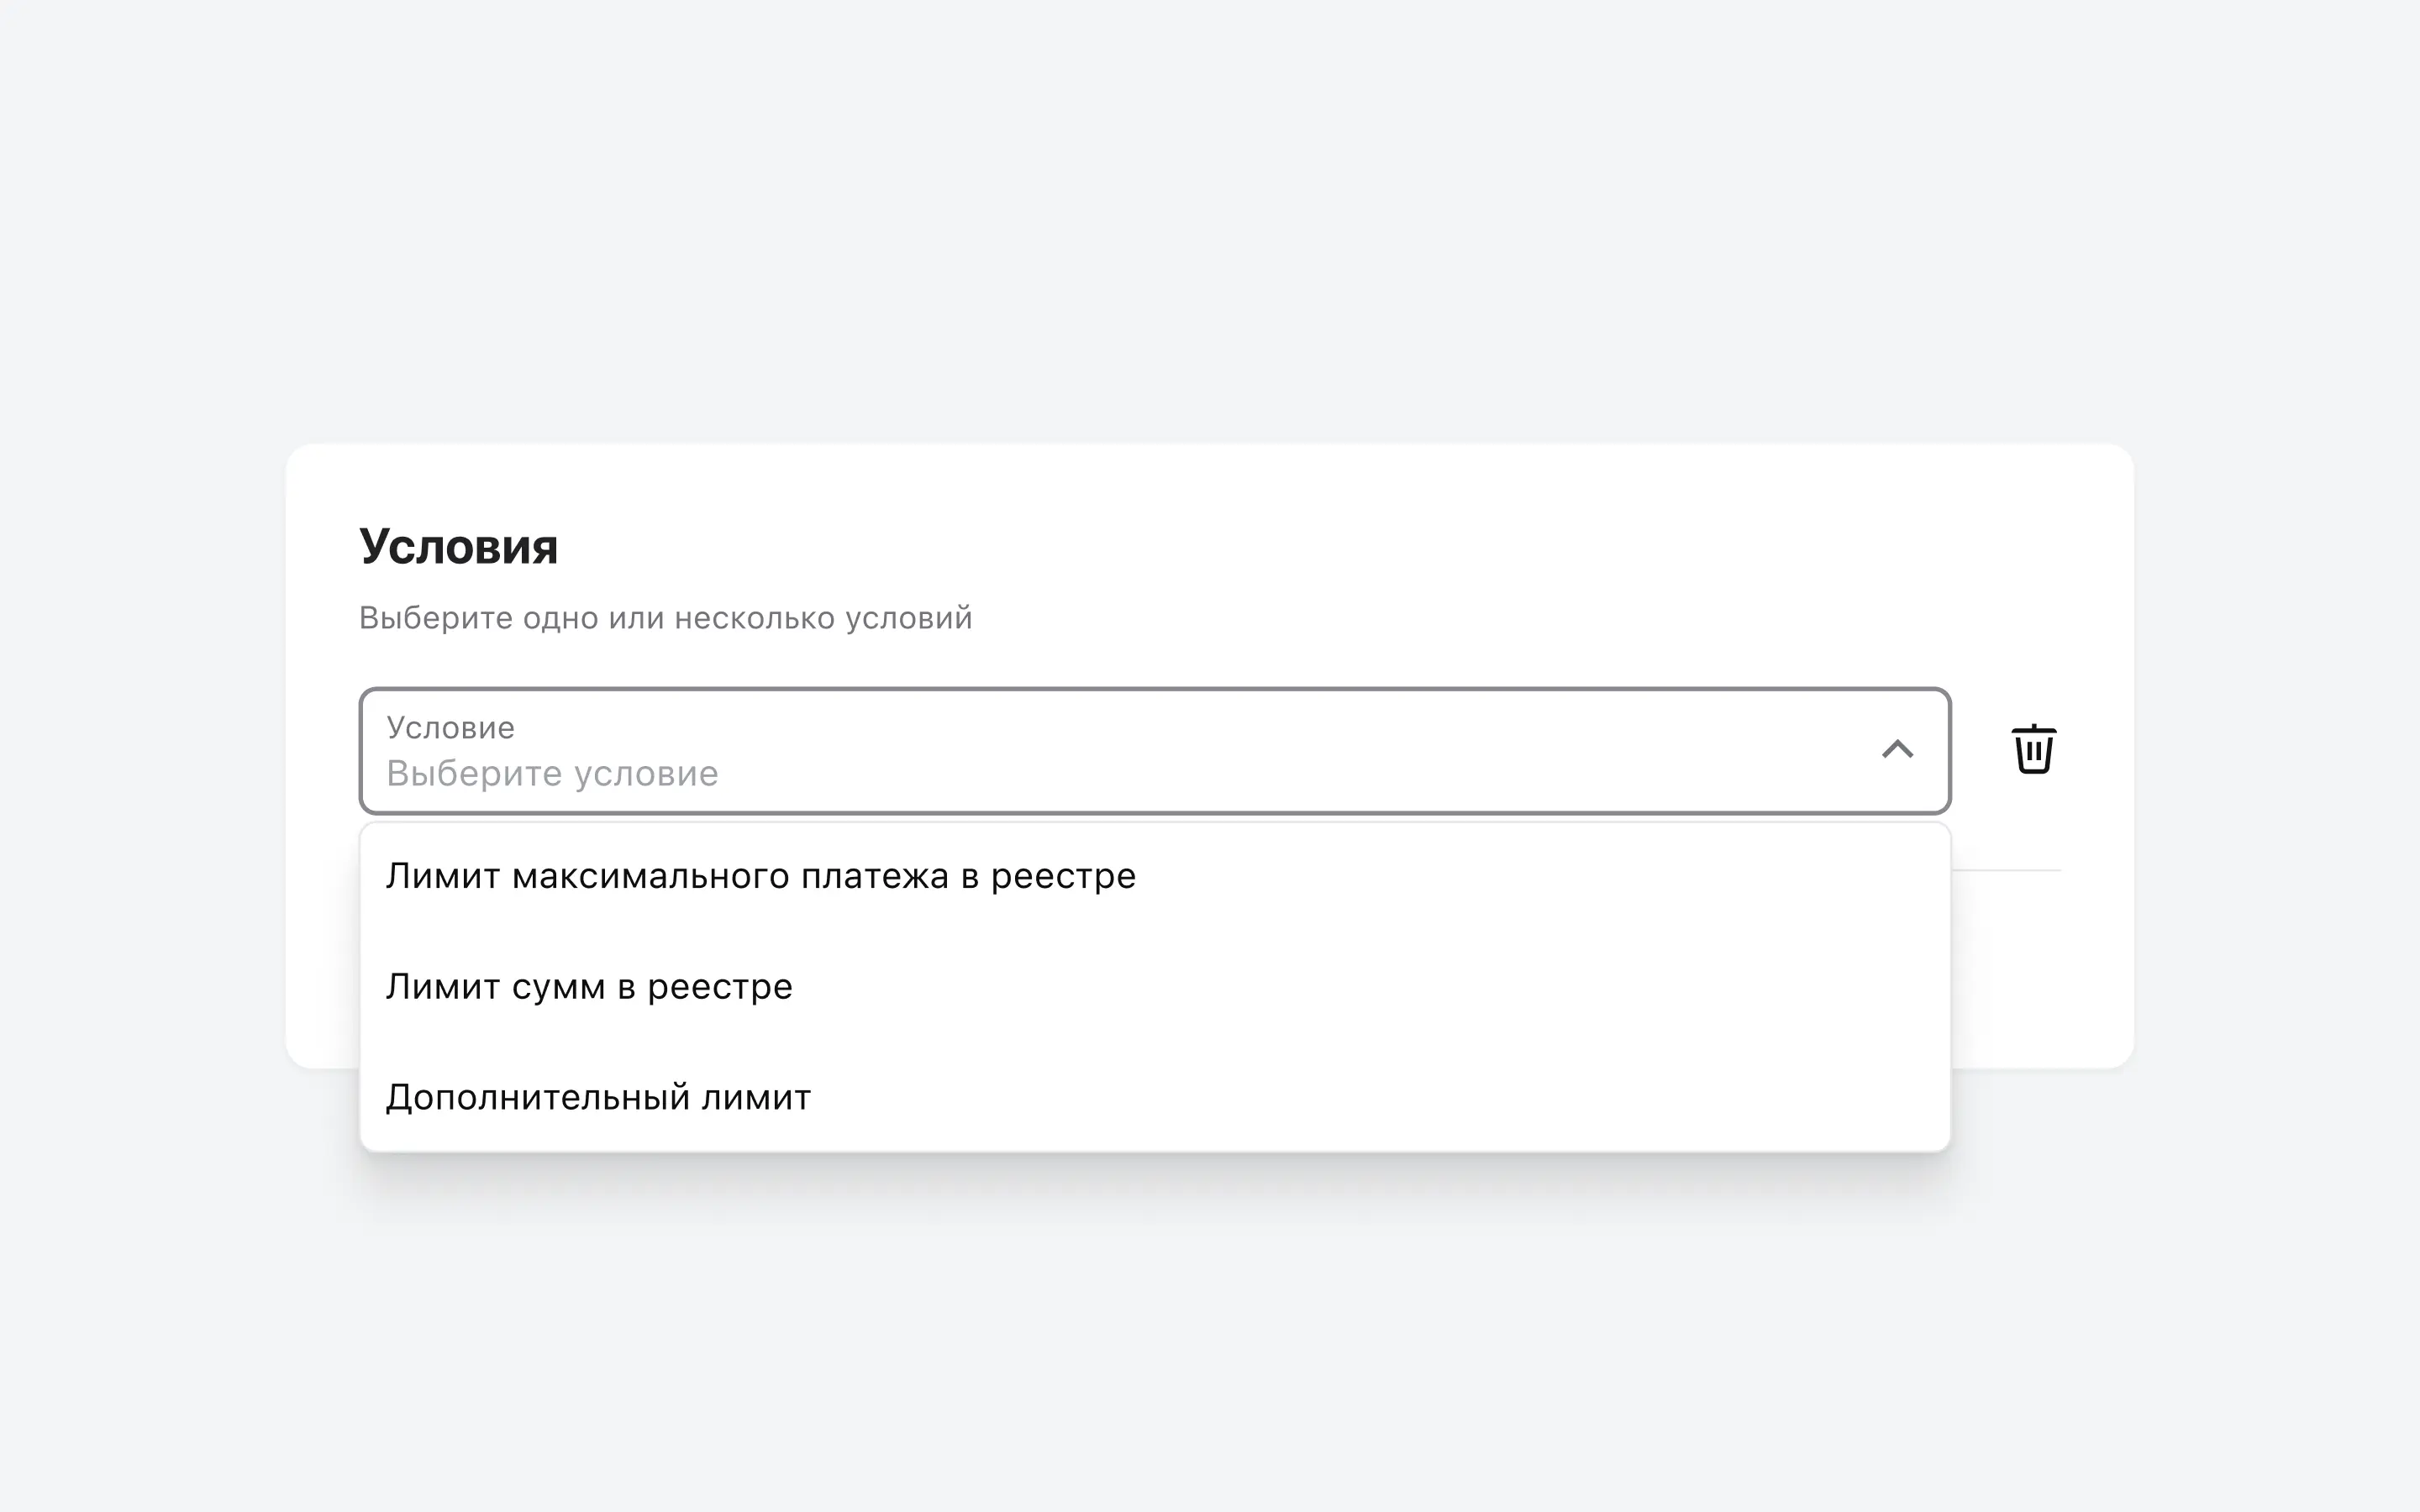The width and height of the screenshot is (2420, 1512).
Task: Click the divider line beside the dropdown list
Action: tap(2005, 870)
